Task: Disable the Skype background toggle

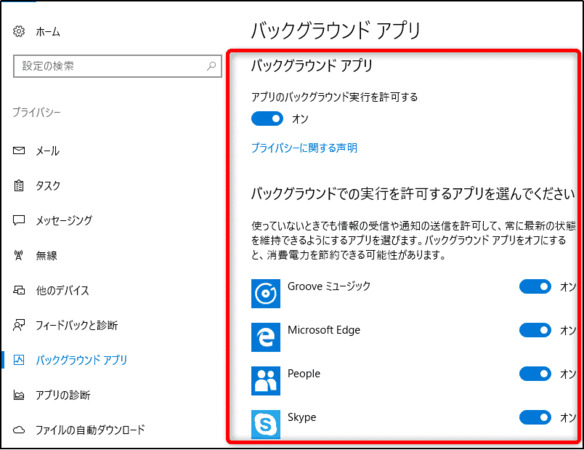Action: (x=535, y=417)
